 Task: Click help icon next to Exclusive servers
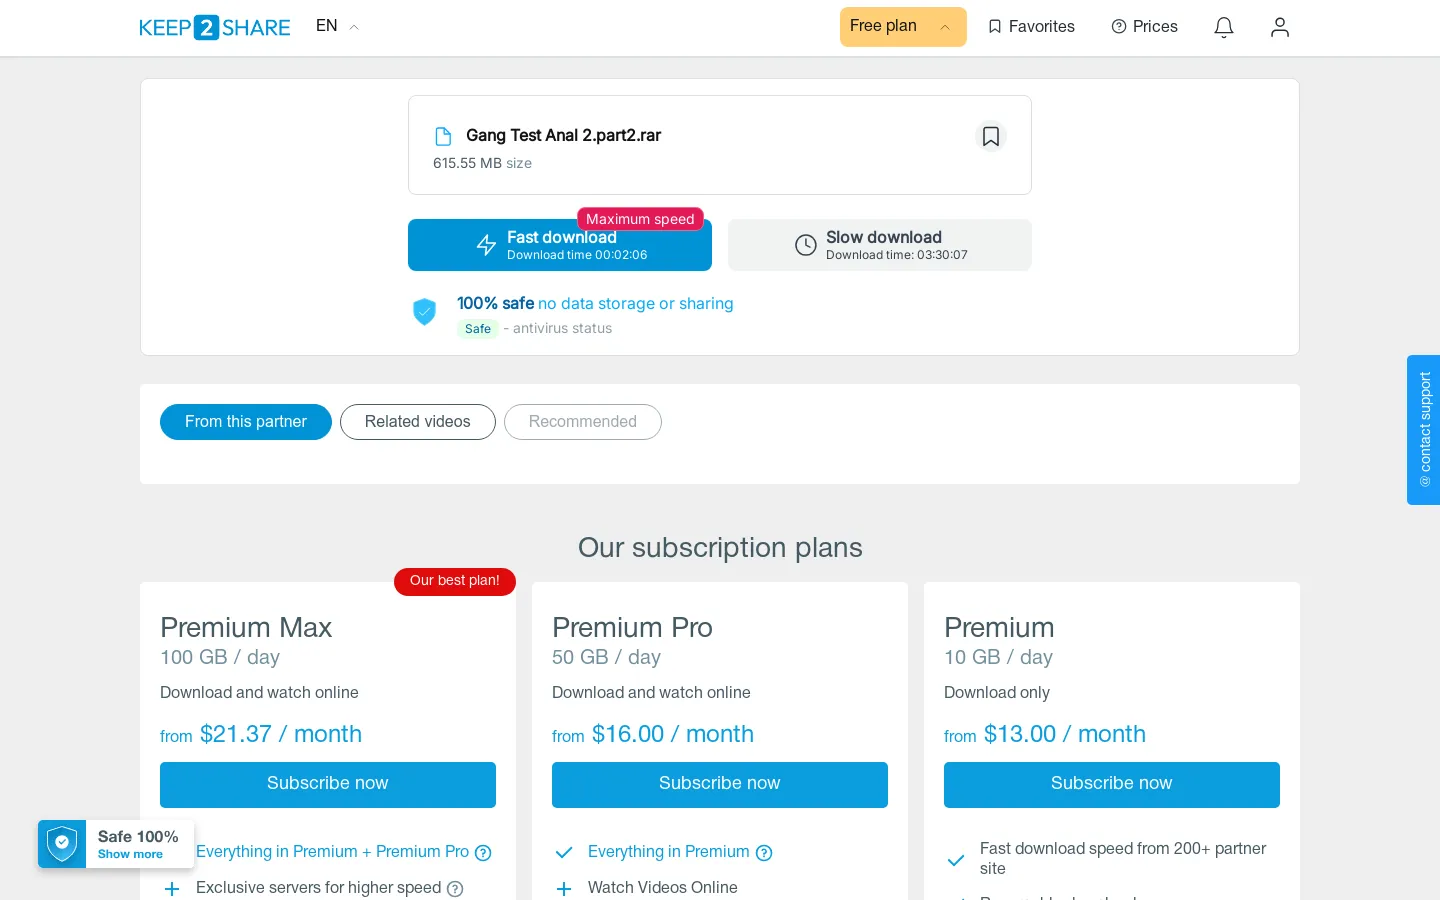click(455, 889)
